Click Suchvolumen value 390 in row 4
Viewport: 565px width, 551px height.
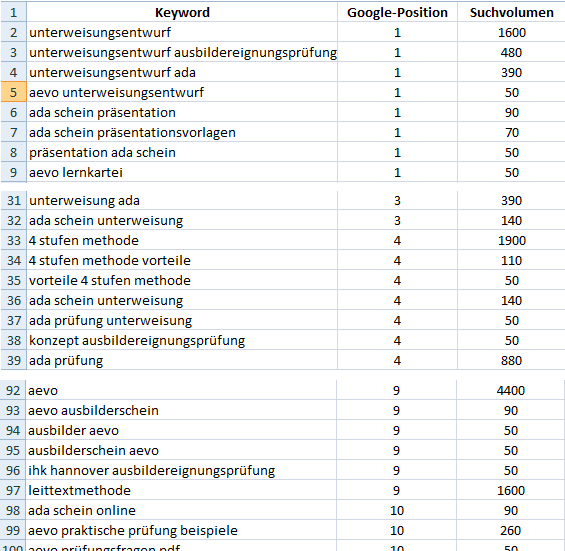[511, 73]
